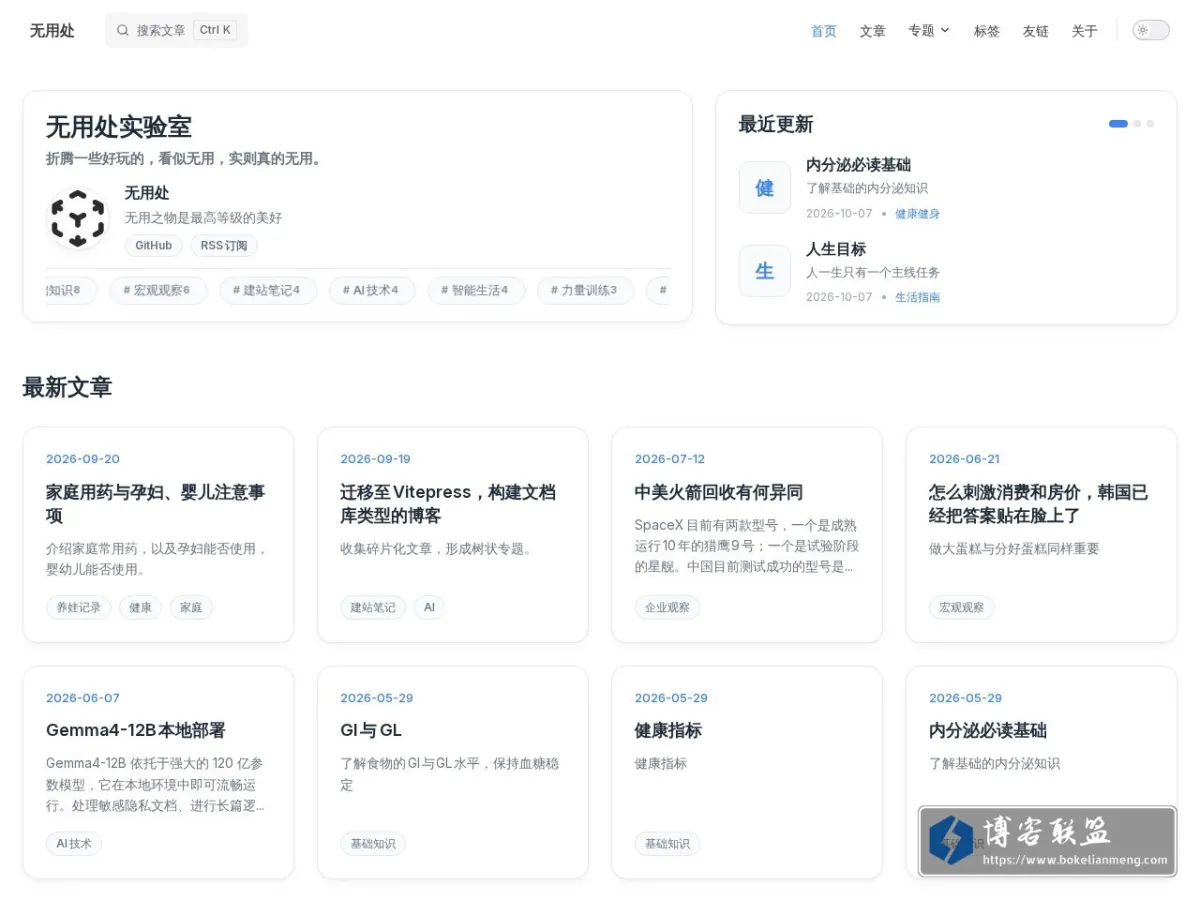Viewport: 1200px width, 900px height.
Task: Open 内分泌必读基础 in 最近更新
Action: point(858,165)
